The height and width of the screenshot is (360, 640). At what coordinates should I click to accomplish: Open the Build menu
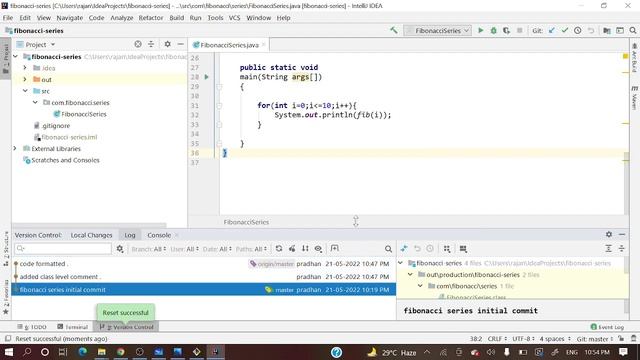(x=176, y=18)
